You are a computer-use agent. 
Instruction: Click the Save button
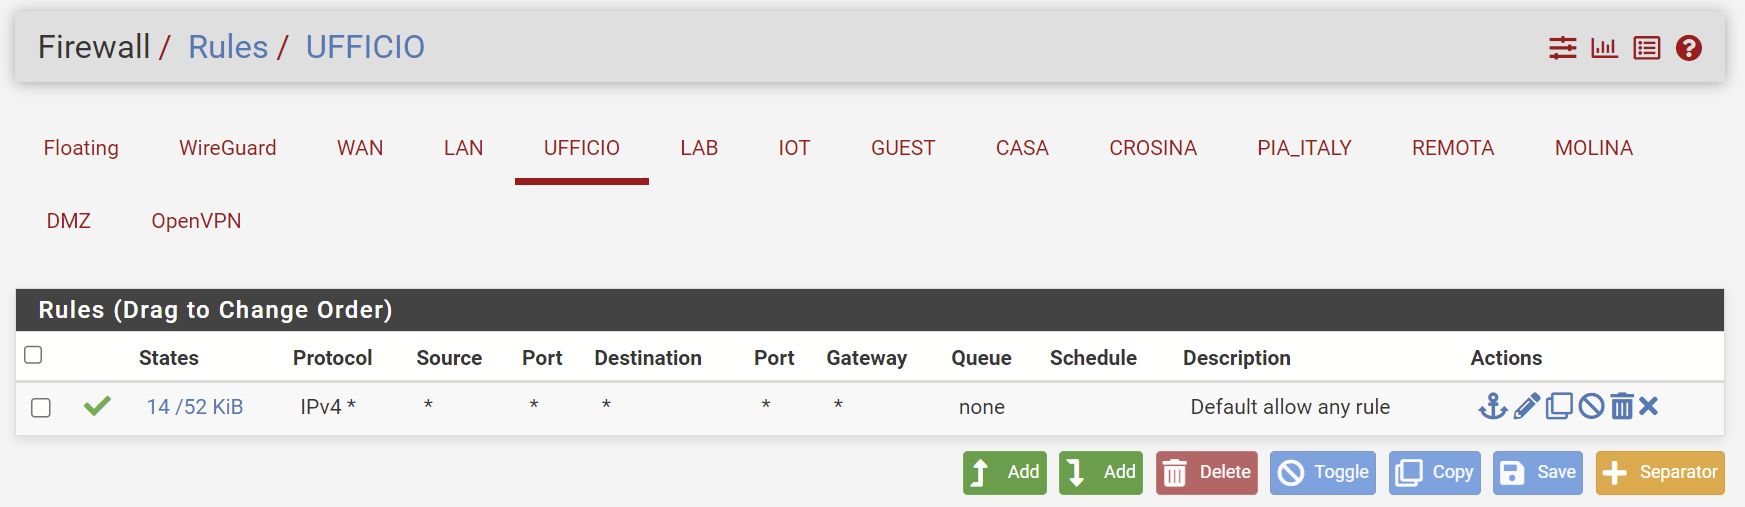pyautogui.click(x=1538, y=473)
